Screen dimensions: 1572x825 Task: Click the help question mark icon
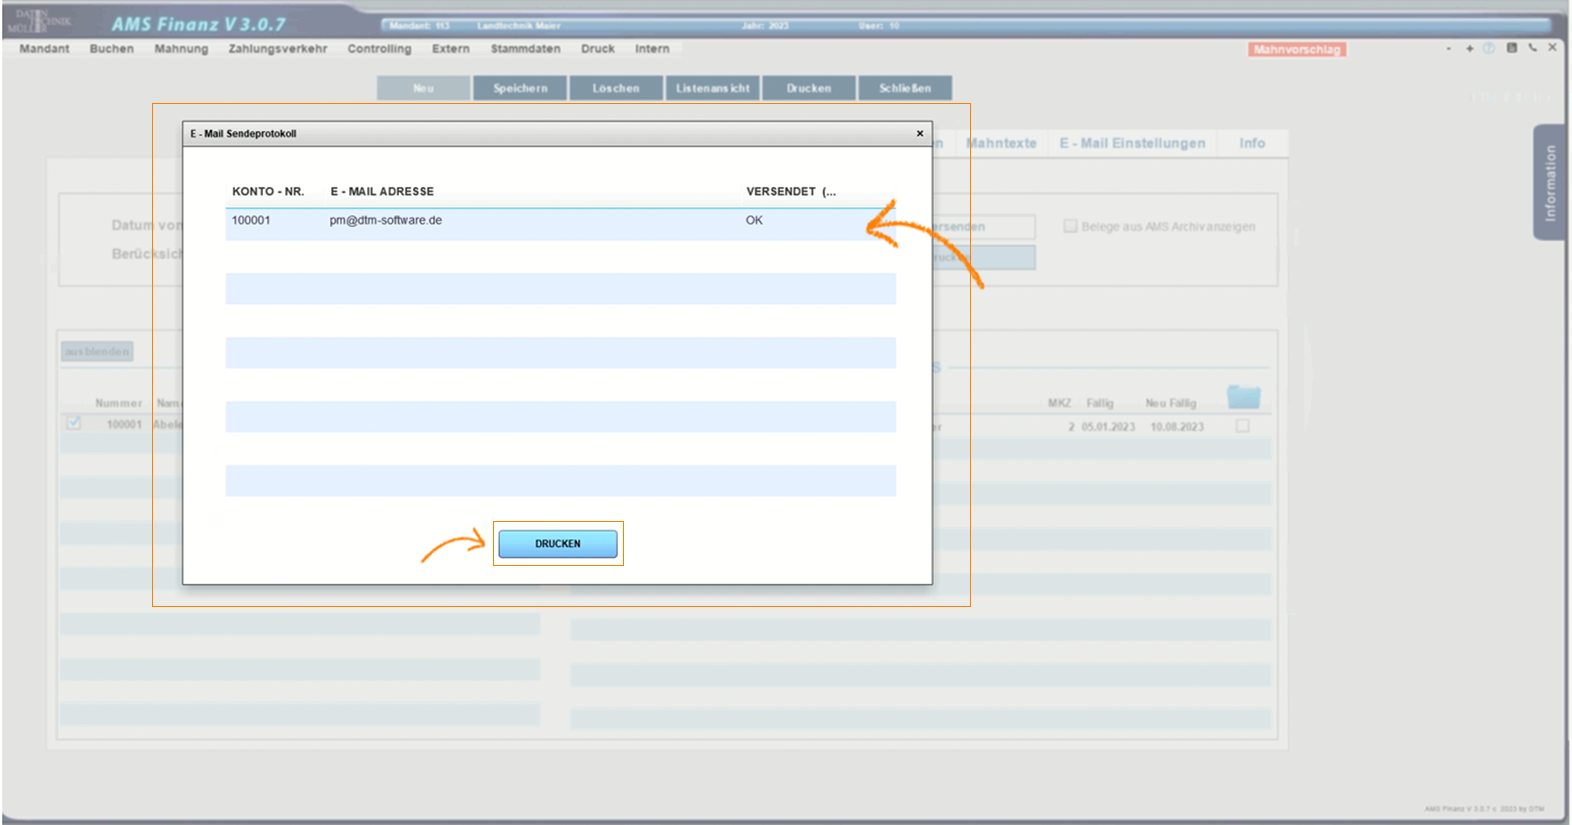pos(1489,48)
